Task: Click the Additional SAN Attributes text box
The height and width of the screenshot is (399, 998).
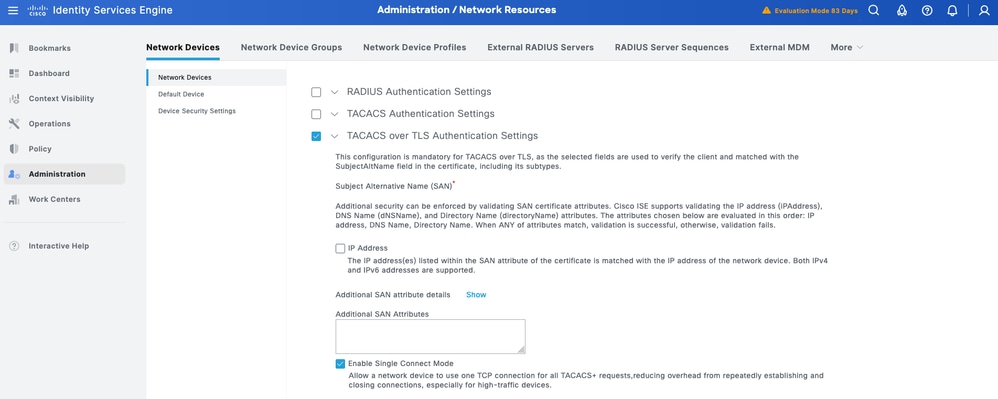Action: pyautogui.click(x=430, y=337)
